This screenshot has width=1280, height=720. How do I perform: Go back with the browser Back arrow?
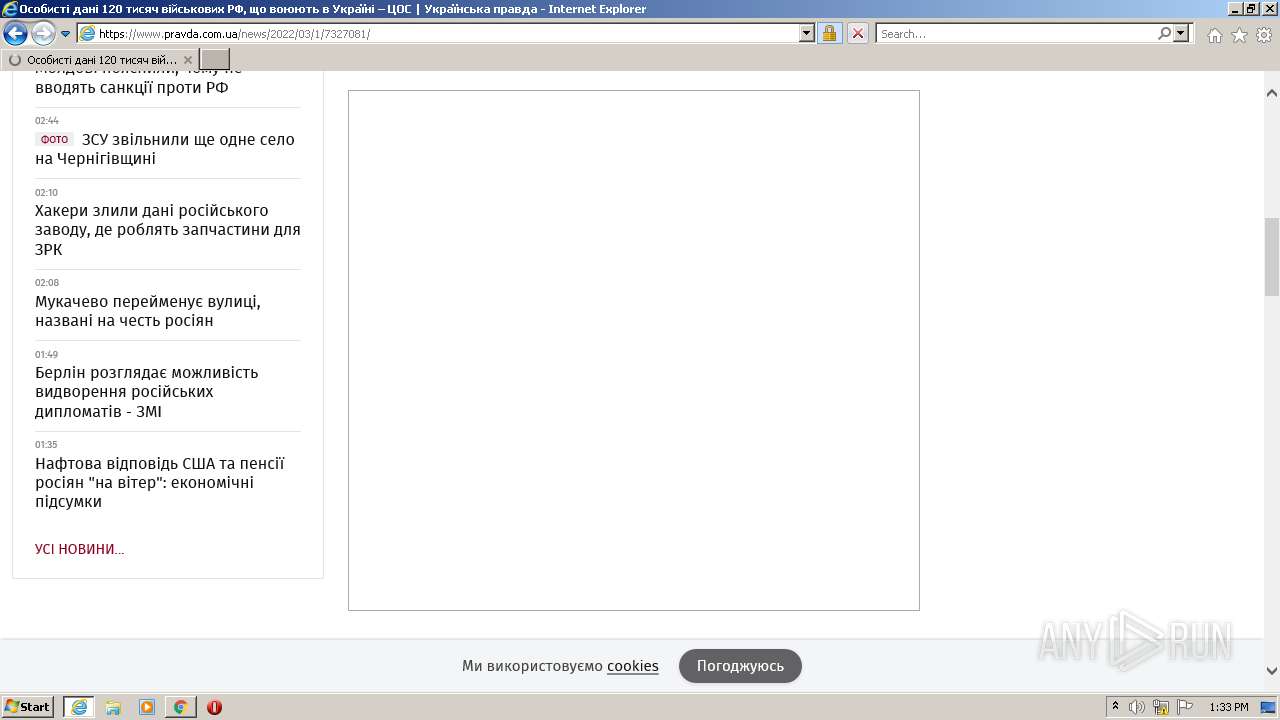click(15, 34)
